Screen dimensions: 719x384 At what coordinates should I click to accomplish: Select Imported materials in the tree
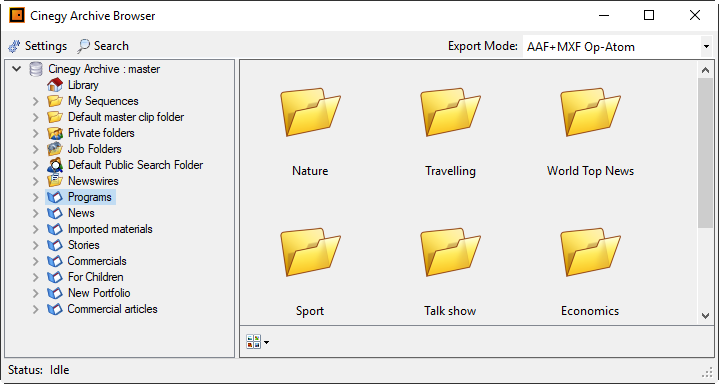point(110,229)
